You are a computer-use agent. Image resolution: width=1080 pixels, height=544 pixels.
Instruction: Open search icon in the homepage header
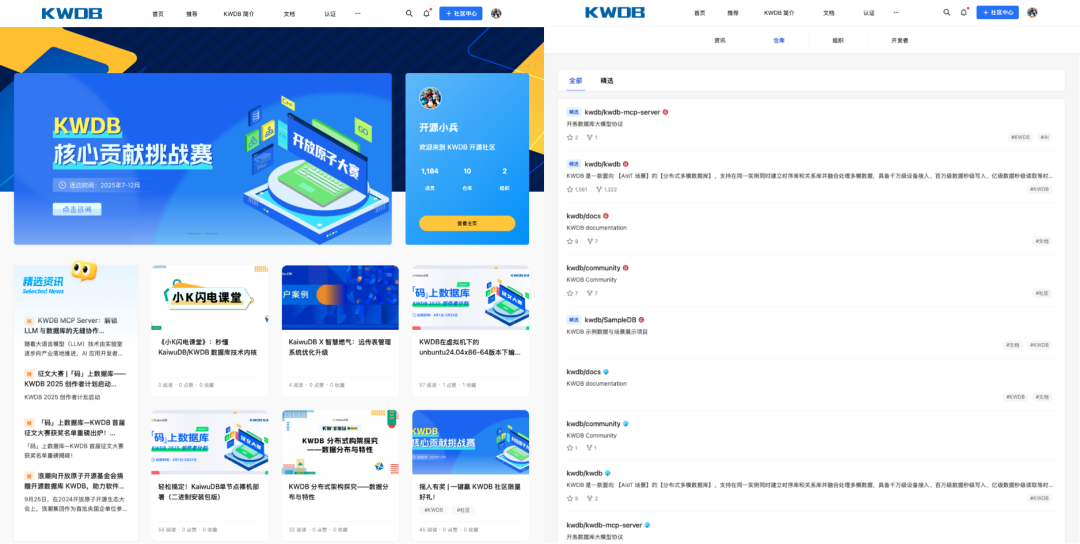pyautogui.click(x=409, y=13)
